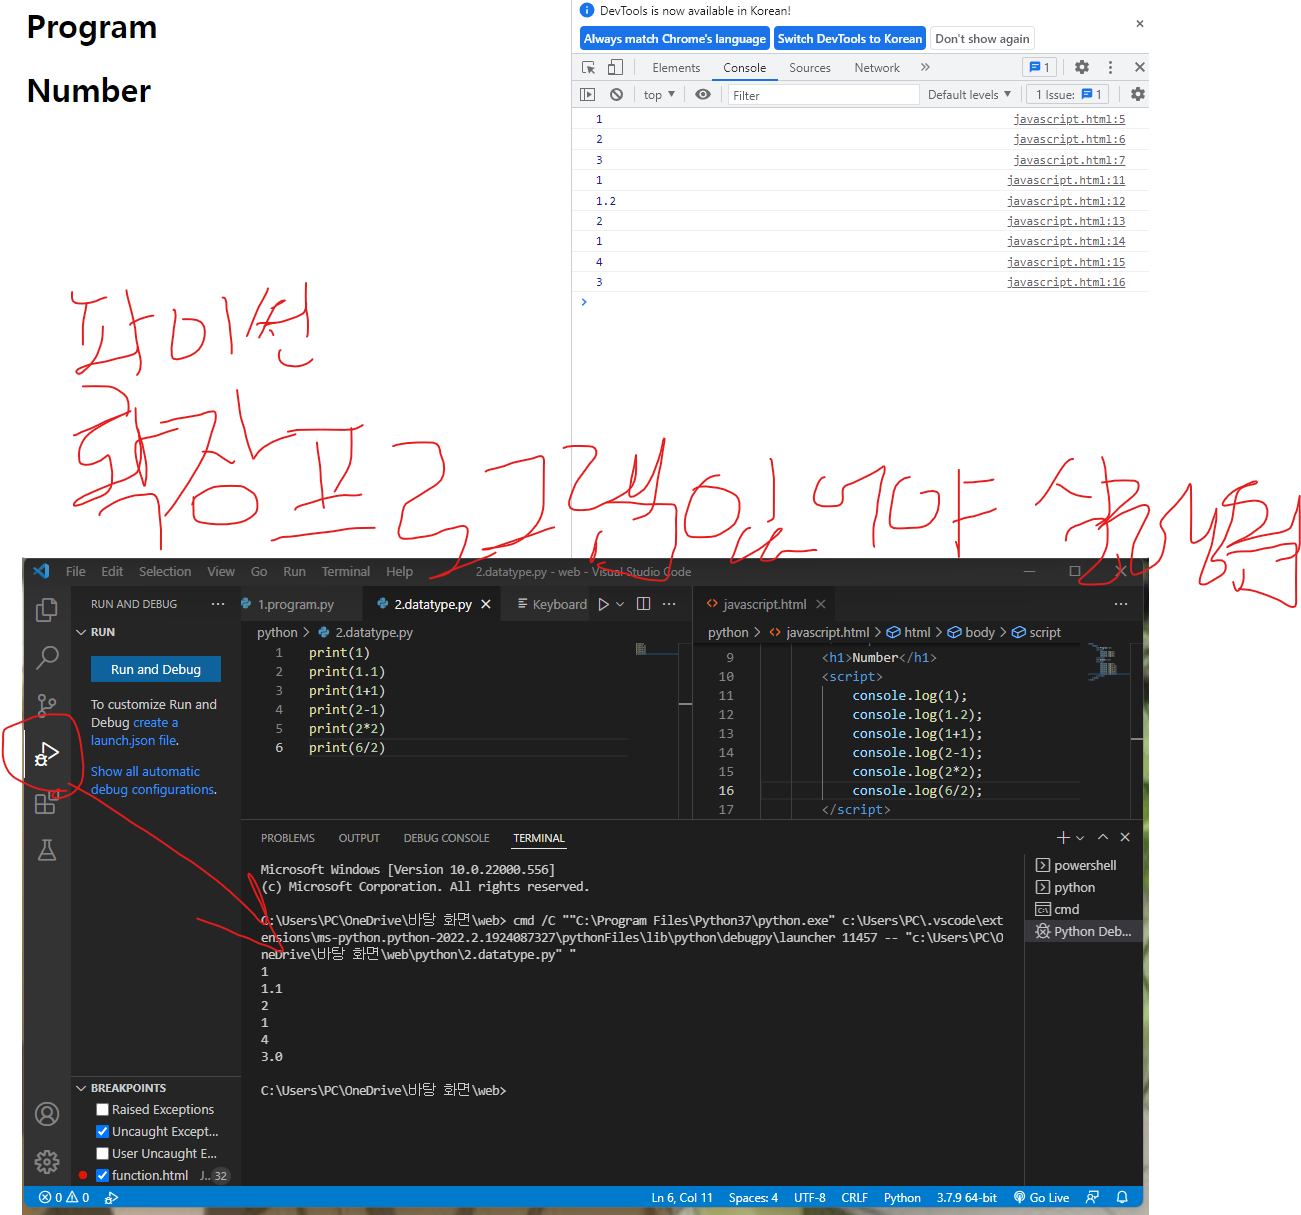Maximize the terminal panel size
This screenshot has width=1301, height=1215.
coord(1103,837)
